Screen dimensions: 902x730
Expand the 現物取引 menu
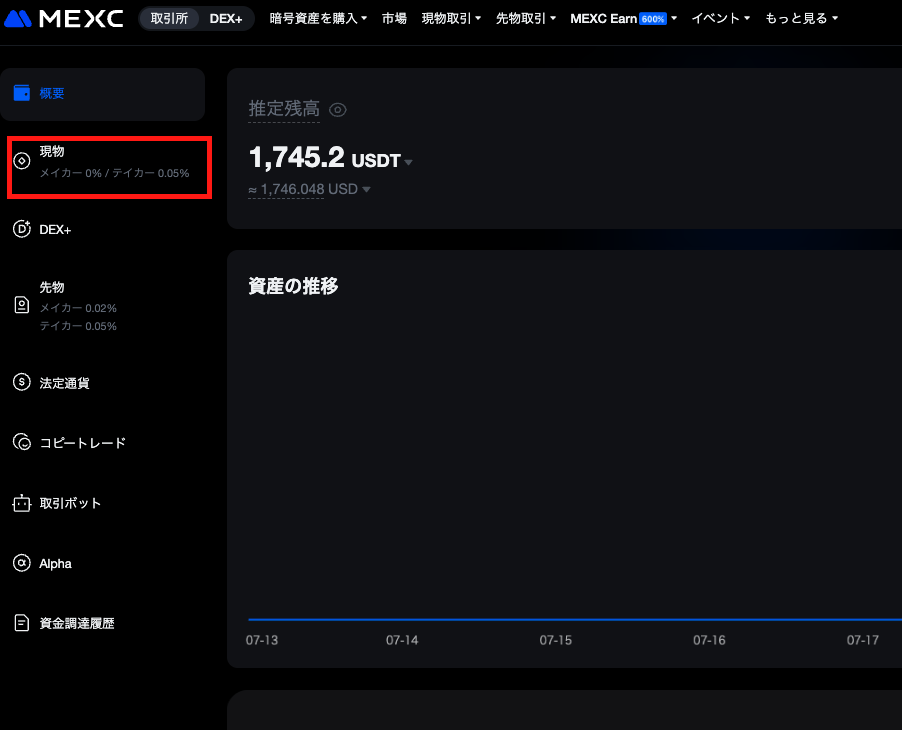pyautogui.click(x=451, y=18)
